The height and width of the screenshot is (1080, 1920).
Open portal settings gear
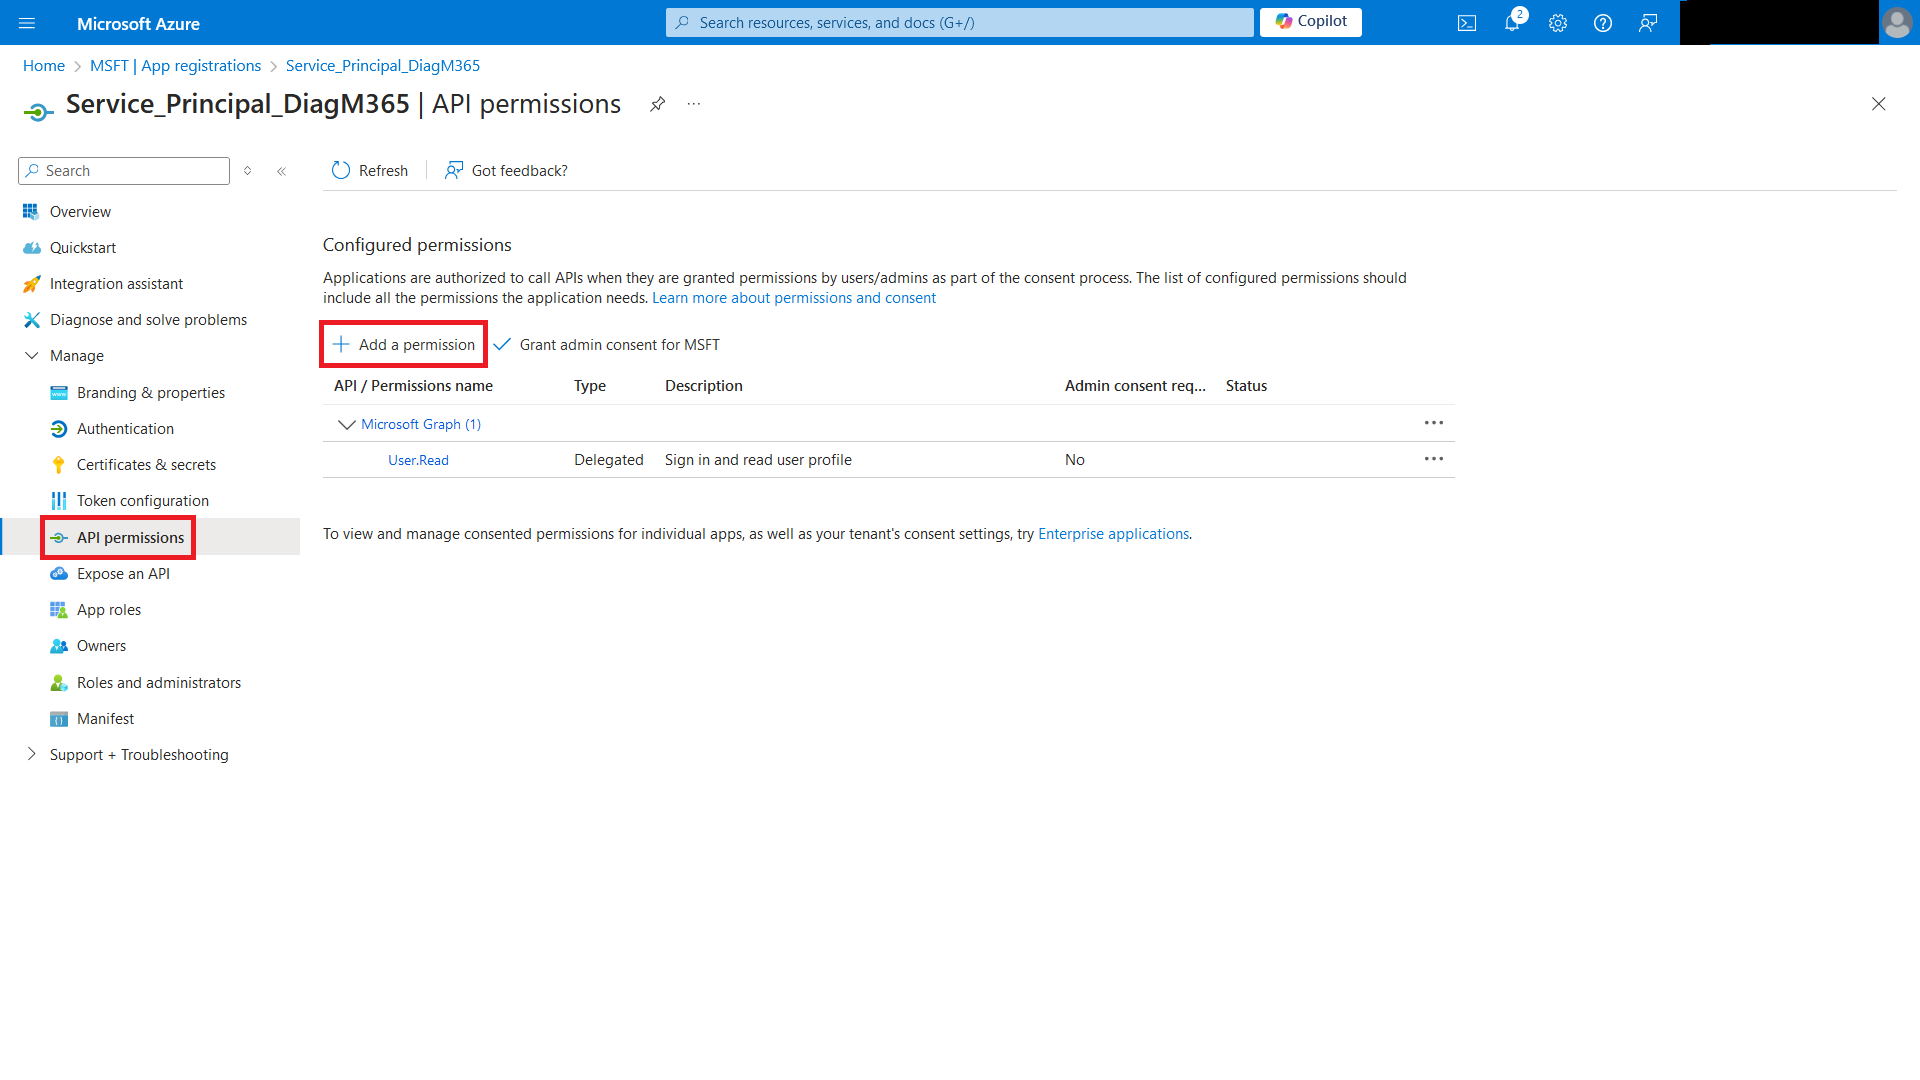[1558, 23]
